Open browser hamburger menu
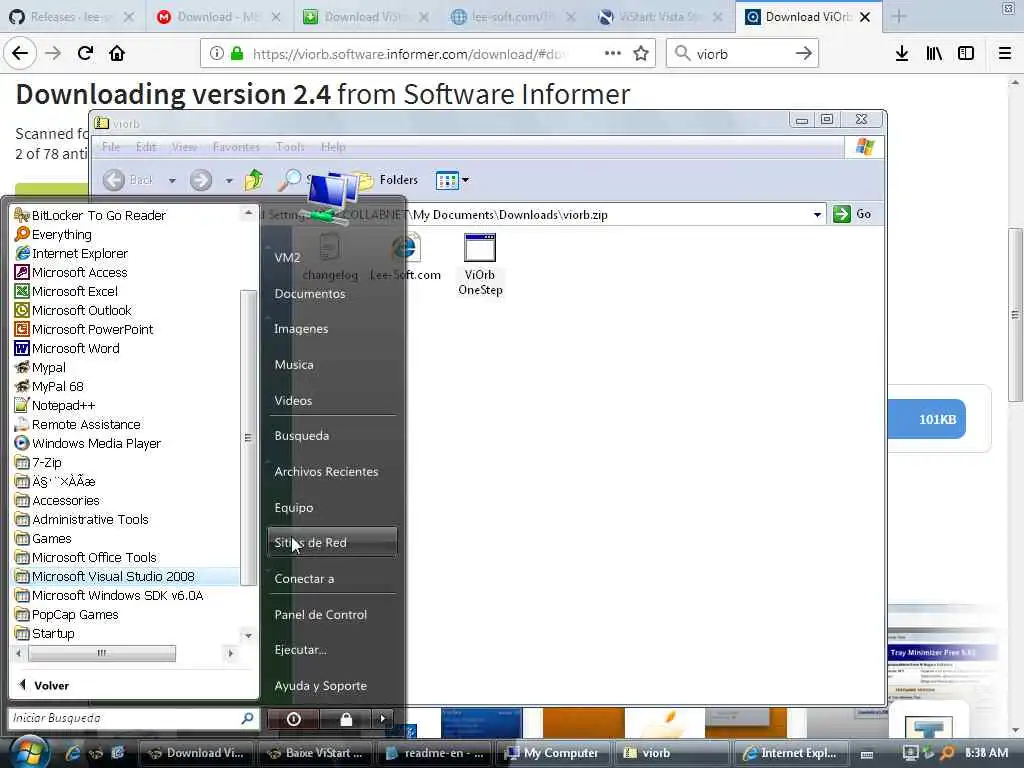This screenshot has width=1024, height=768. click(1005, 54)
